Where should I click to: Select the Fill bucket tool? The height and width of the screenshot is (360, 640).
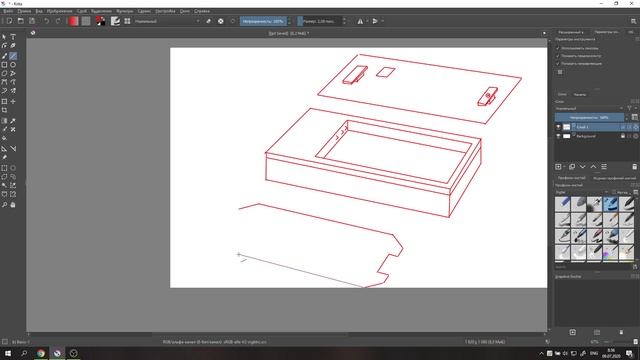click(x=4, y=138)
